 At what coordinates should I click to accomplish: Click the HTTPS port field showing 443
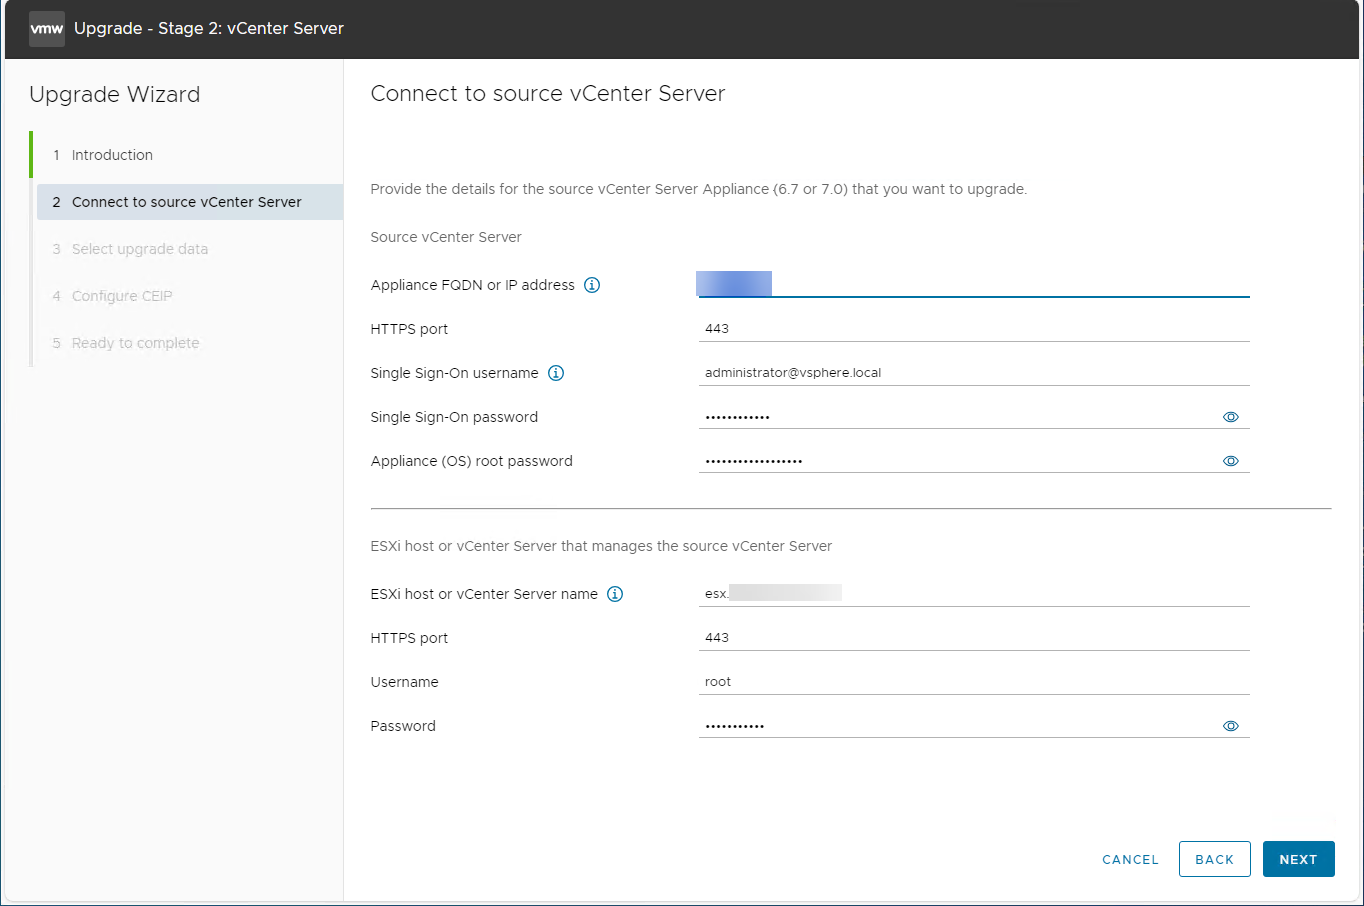point(950,328)
